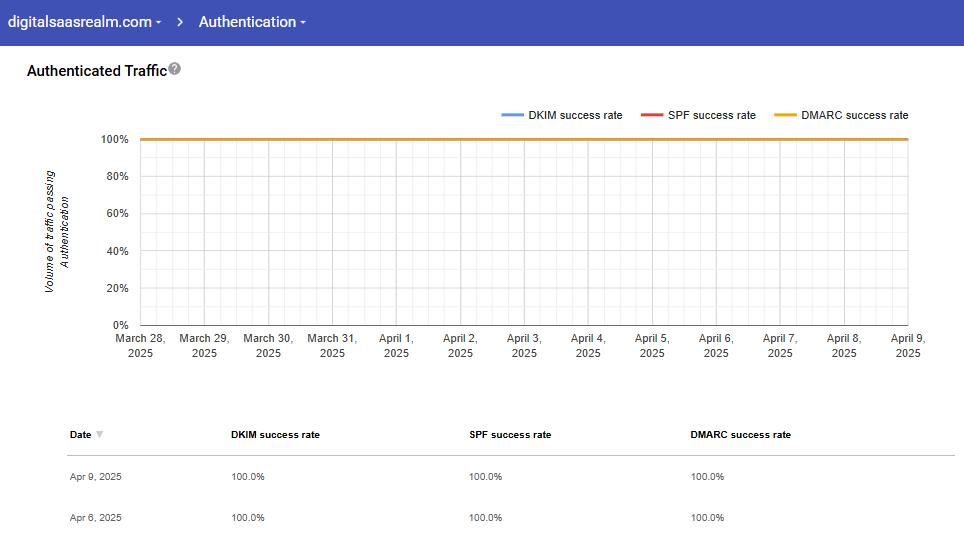The height and width of the screenshot is (541, 964).
Task: Click the DMARC success rate column header
Action: pos(740,435)
